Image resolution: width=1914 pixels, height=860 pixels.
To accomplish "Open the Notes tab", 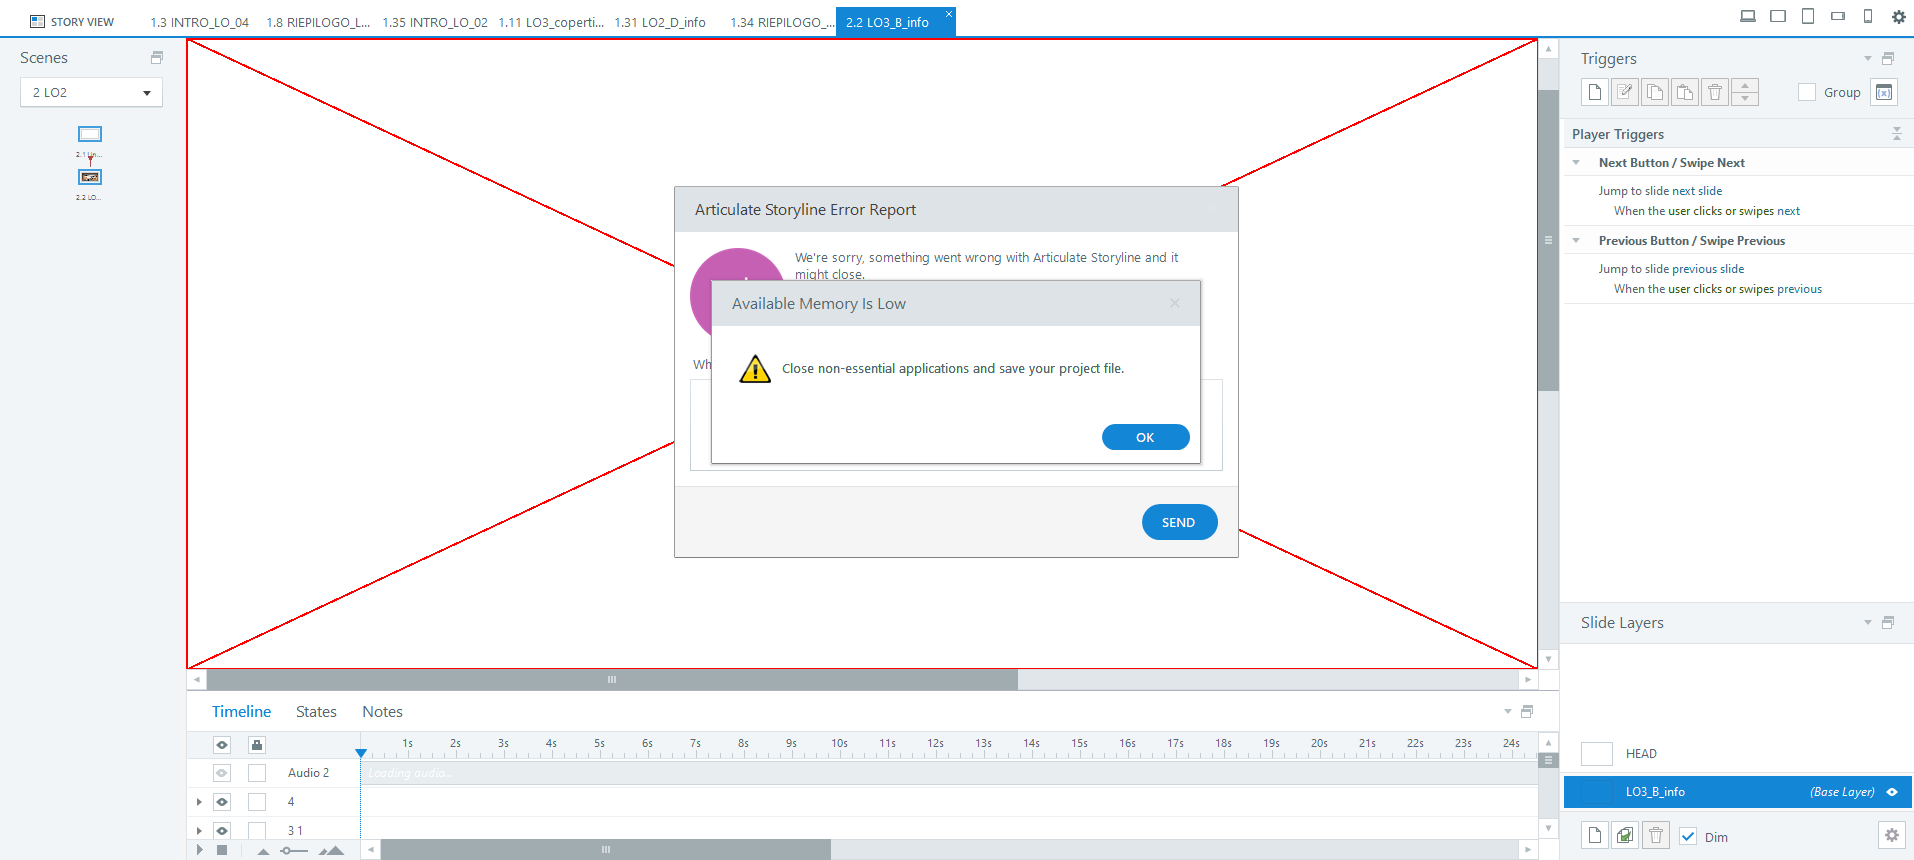I will pos(382,712).
